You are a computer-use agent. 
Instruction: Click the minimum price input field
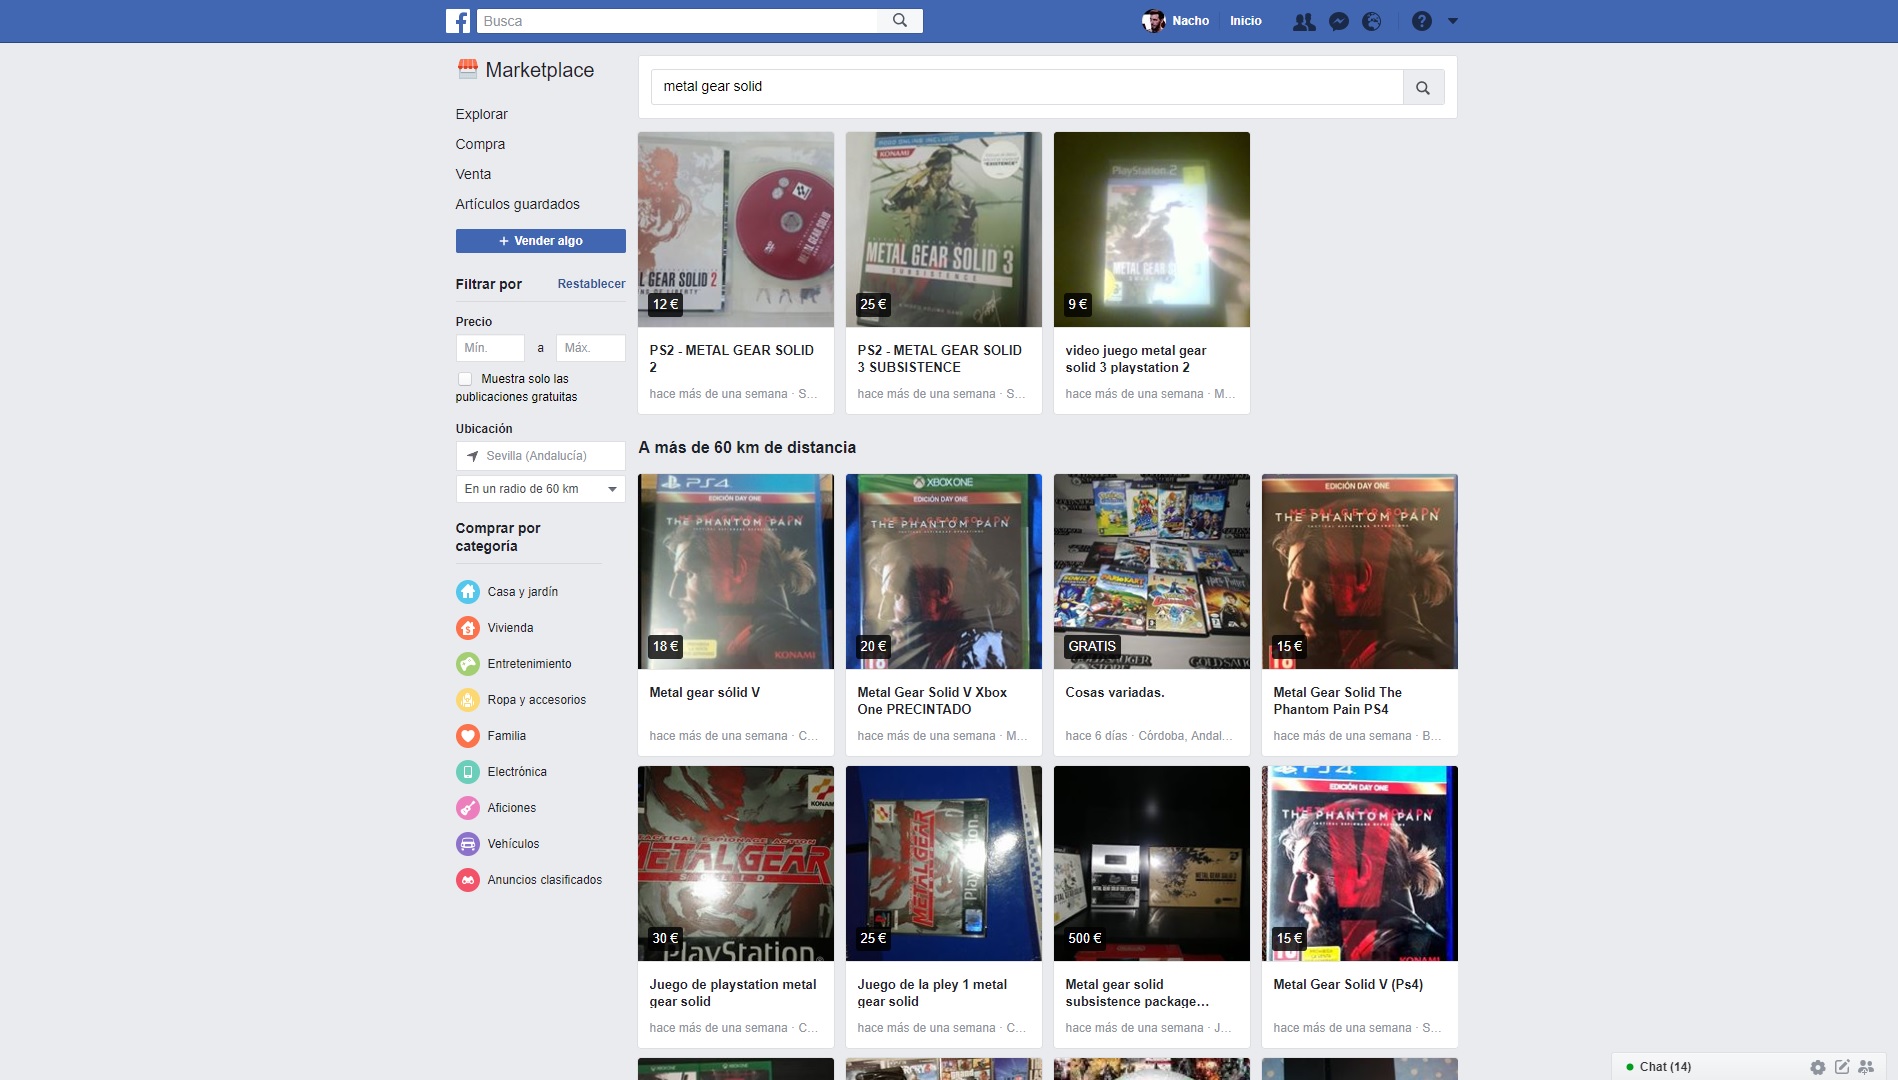(490, 348)
